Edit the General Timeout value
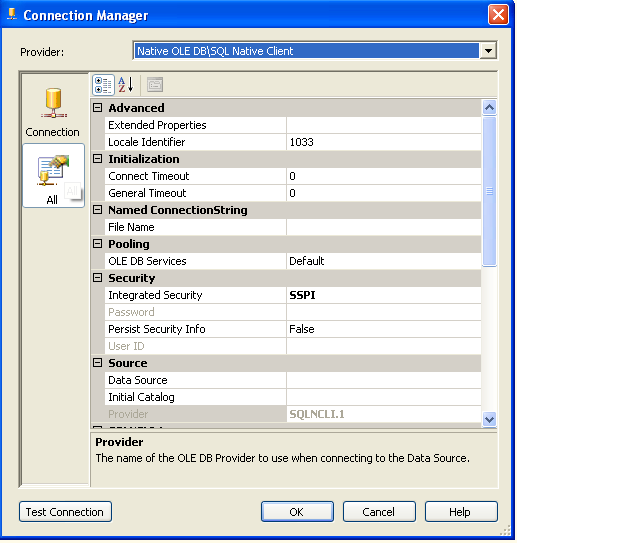Image resolution: width=640 pixels, height=543 pixels. (x=384, y=193)
